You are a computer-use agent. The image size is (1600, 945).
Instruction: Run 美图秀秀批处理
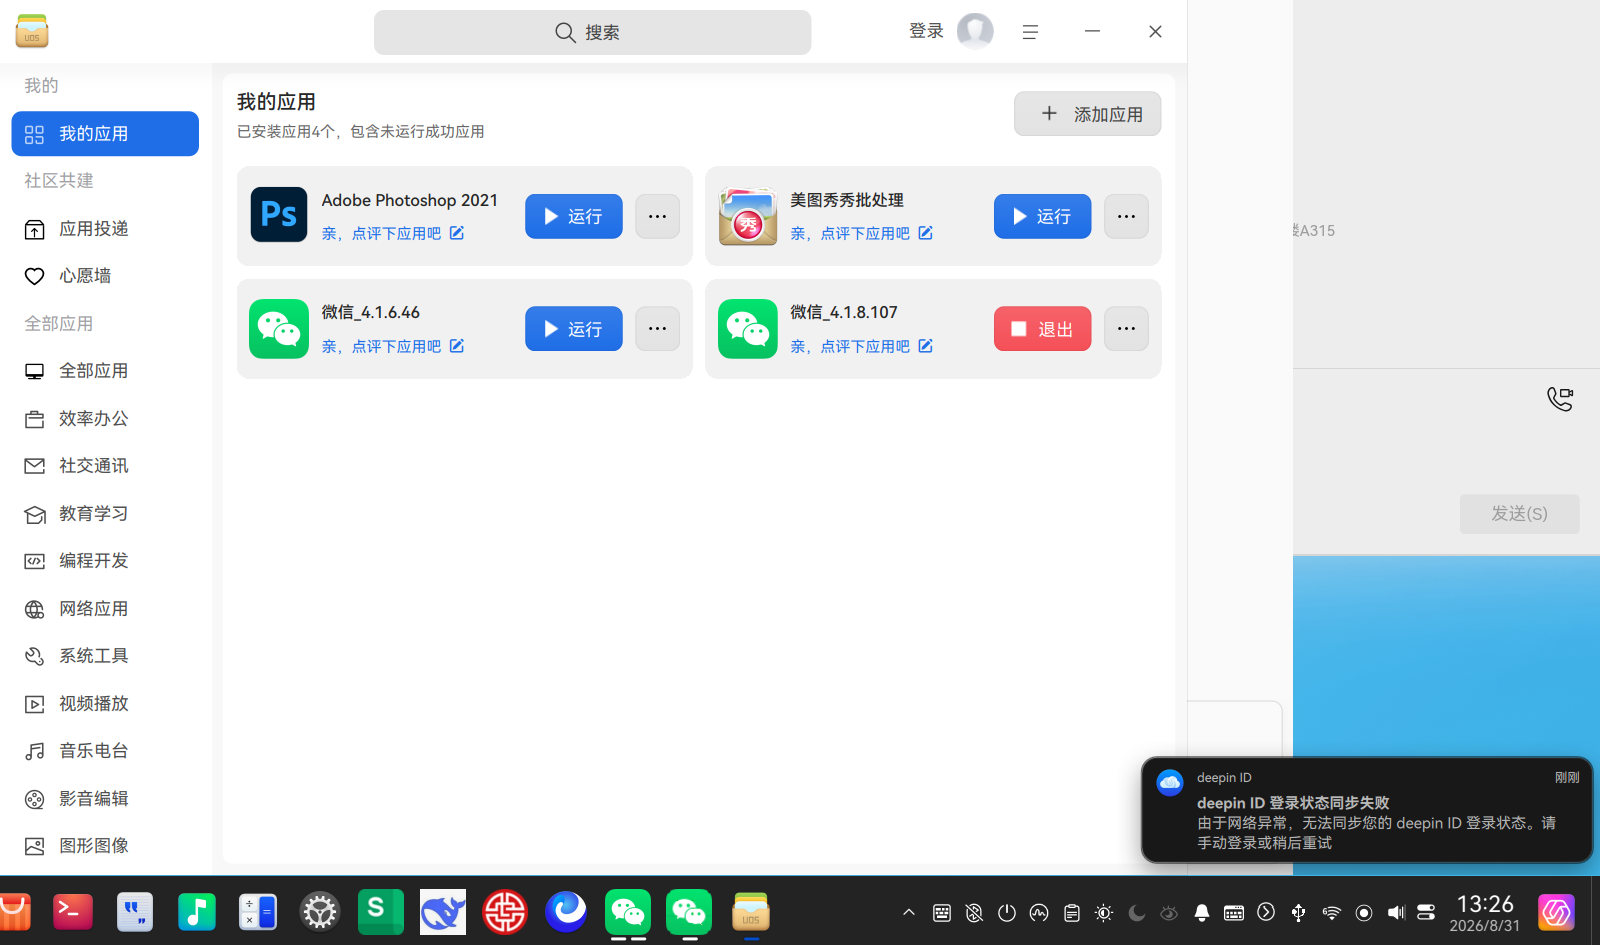(1042, 216)
